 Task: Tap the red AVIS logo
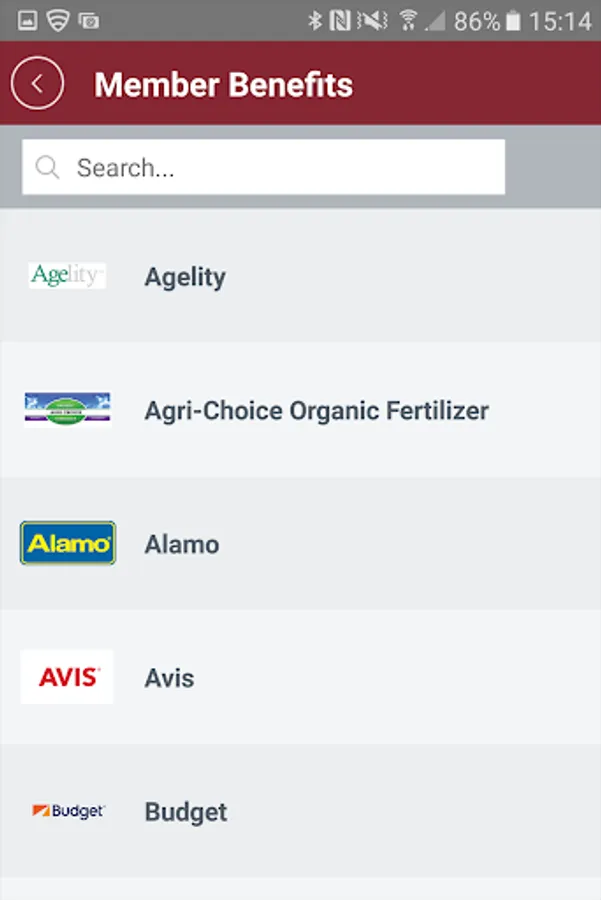point(67,677)
